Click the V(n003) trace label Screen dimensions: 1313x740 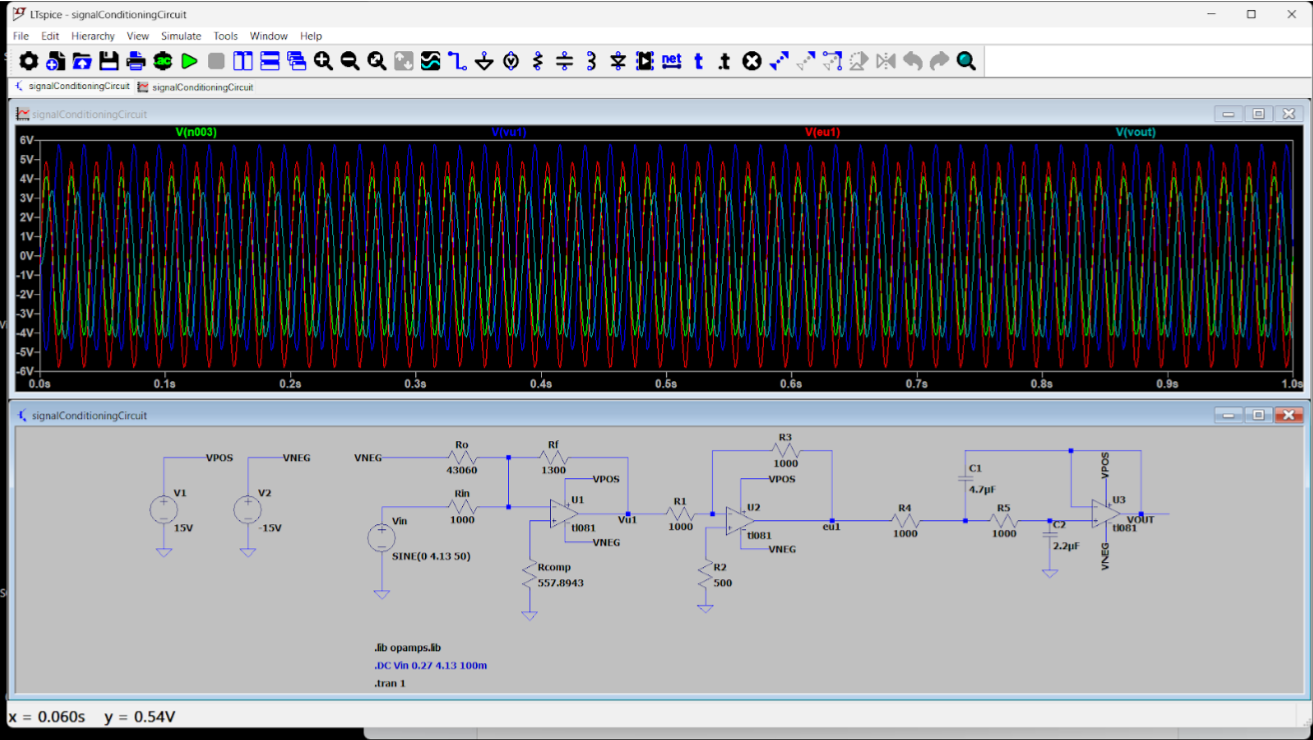click(196, 132)
